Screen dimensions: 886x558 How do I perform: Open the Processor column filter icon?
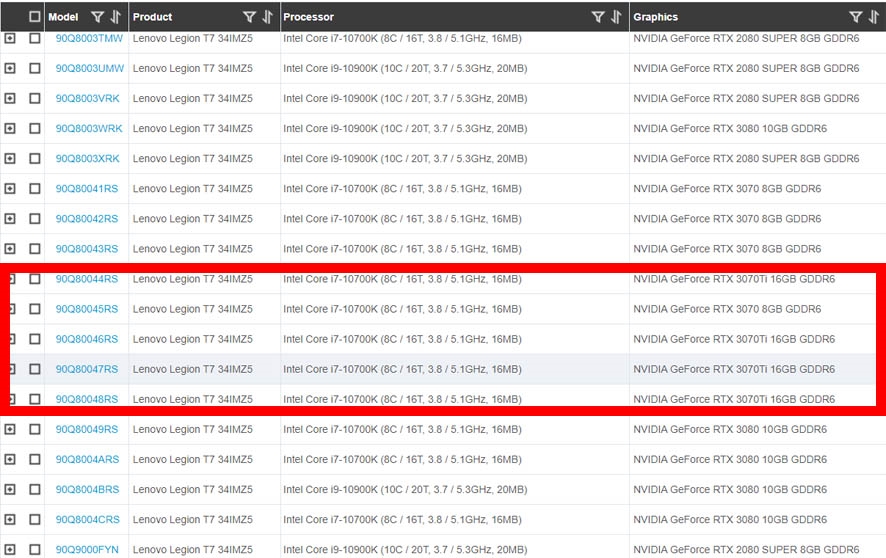click(598, 17)
